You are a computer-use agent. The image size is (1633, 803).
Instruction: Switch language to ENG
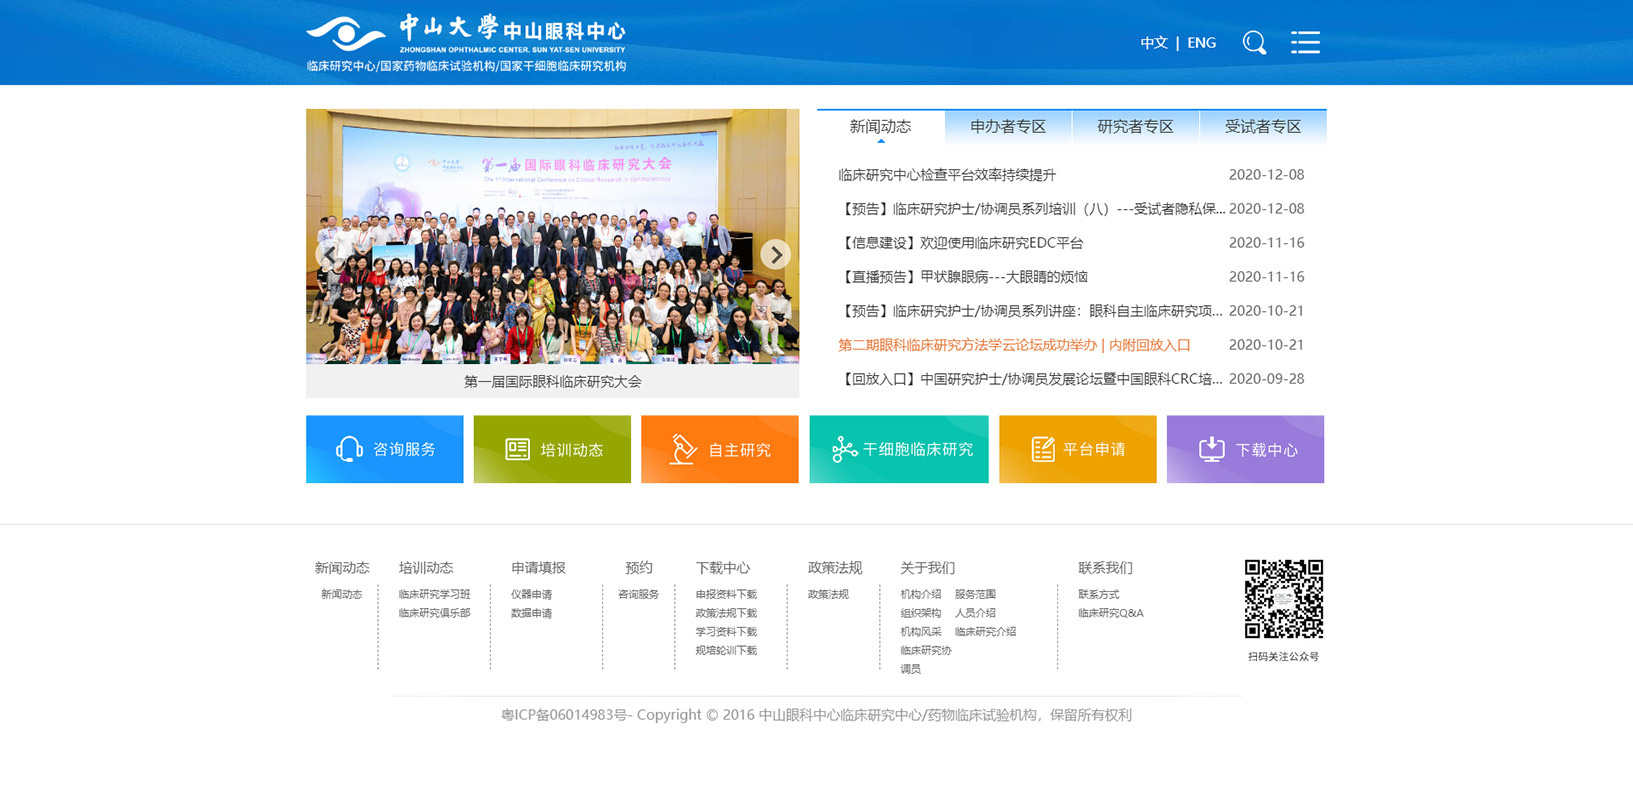[x=1201, y=43]
